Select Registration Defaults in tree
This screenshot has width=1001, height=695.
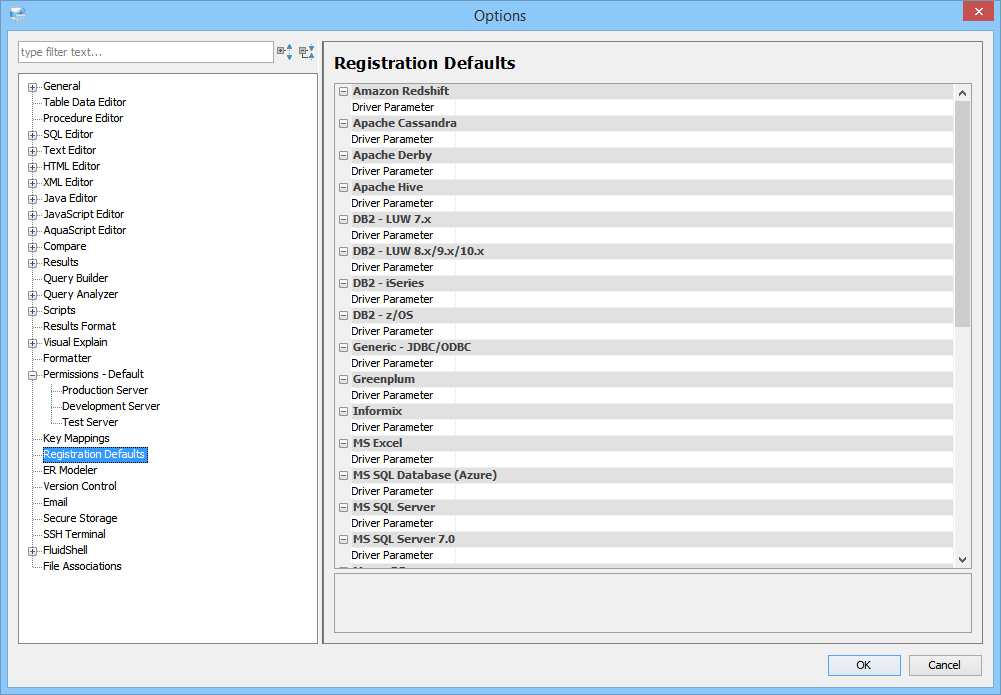[x=94, y=454]
